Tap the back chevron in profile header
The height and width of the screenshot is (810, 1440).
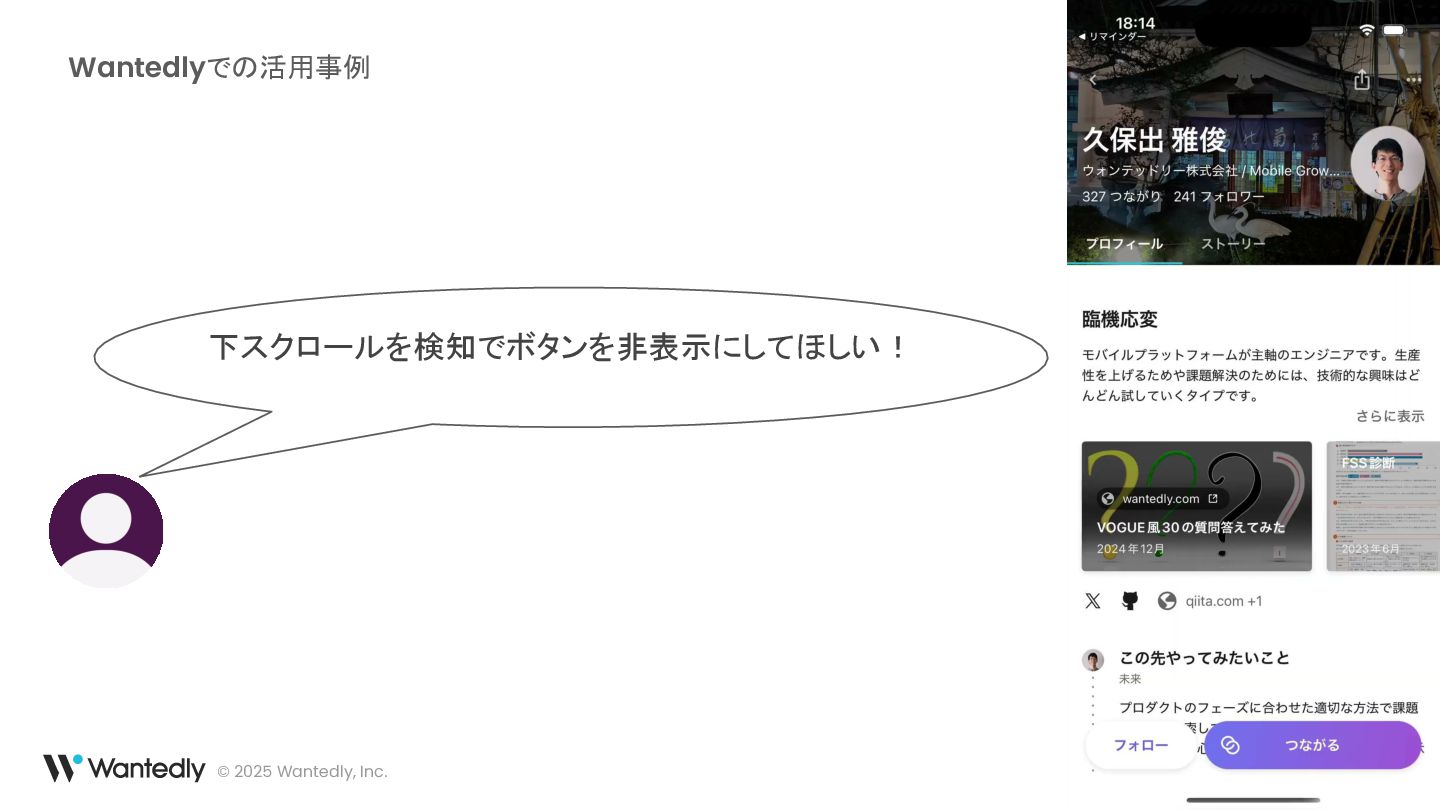pos(1093,80)
